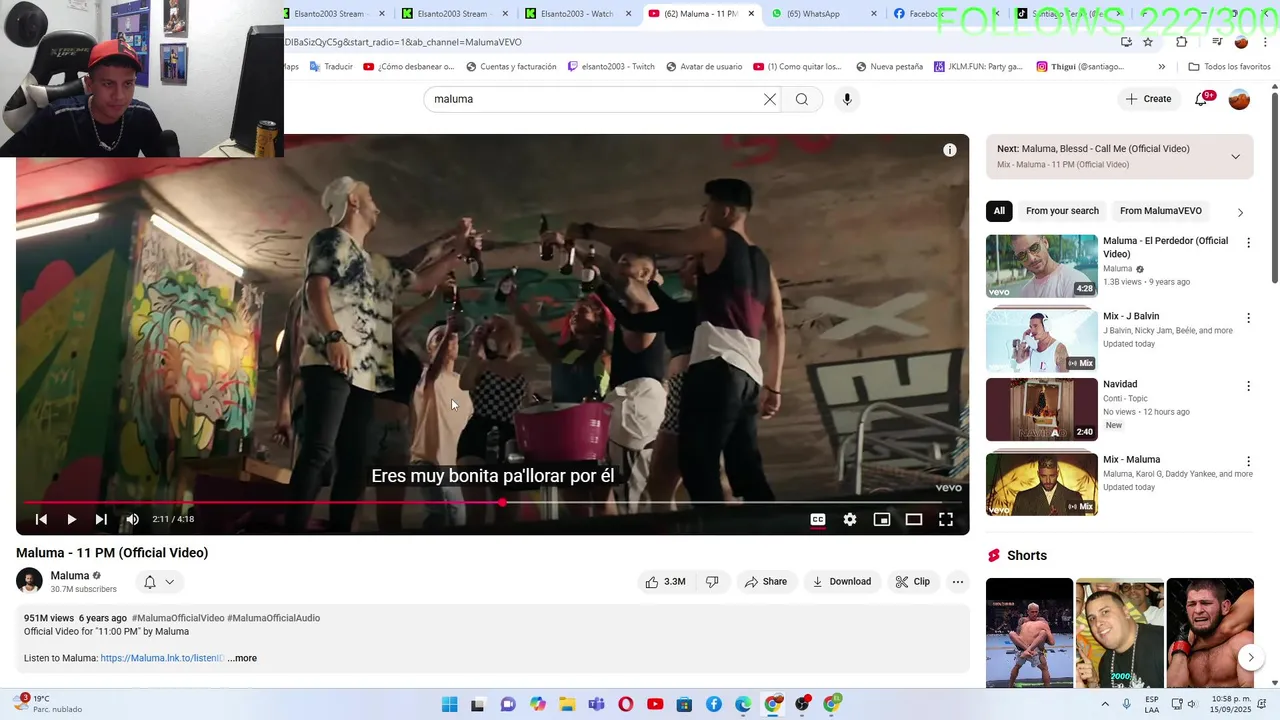The height and width of the screenshot is (720, 1280).
Task: Open the Windows Start menu
Action: pyautogui.click(x=449, y=704)
